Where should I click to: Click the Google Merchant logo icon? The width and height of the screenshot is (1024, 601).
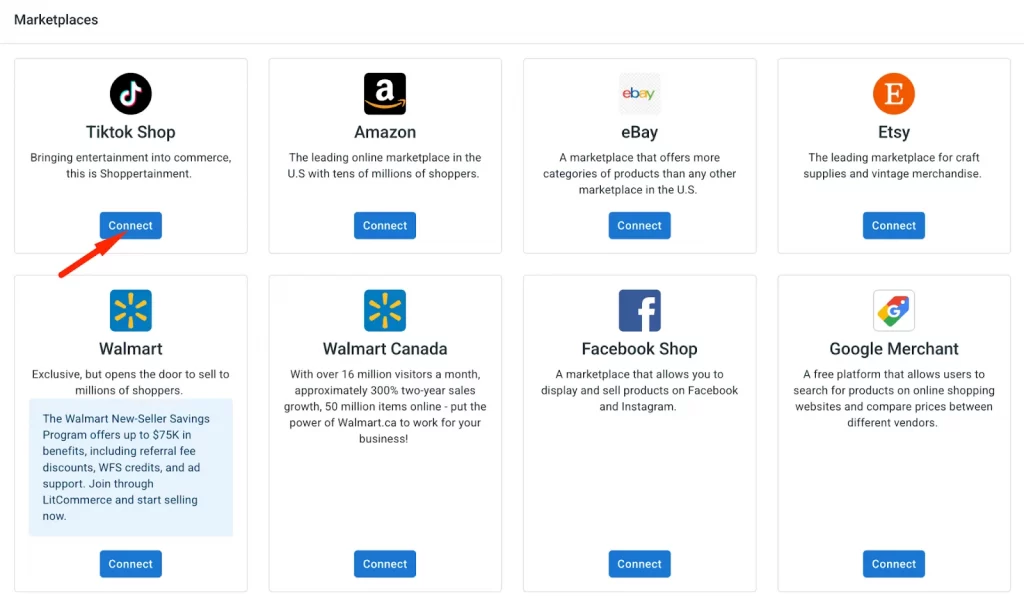pos(893,310)
